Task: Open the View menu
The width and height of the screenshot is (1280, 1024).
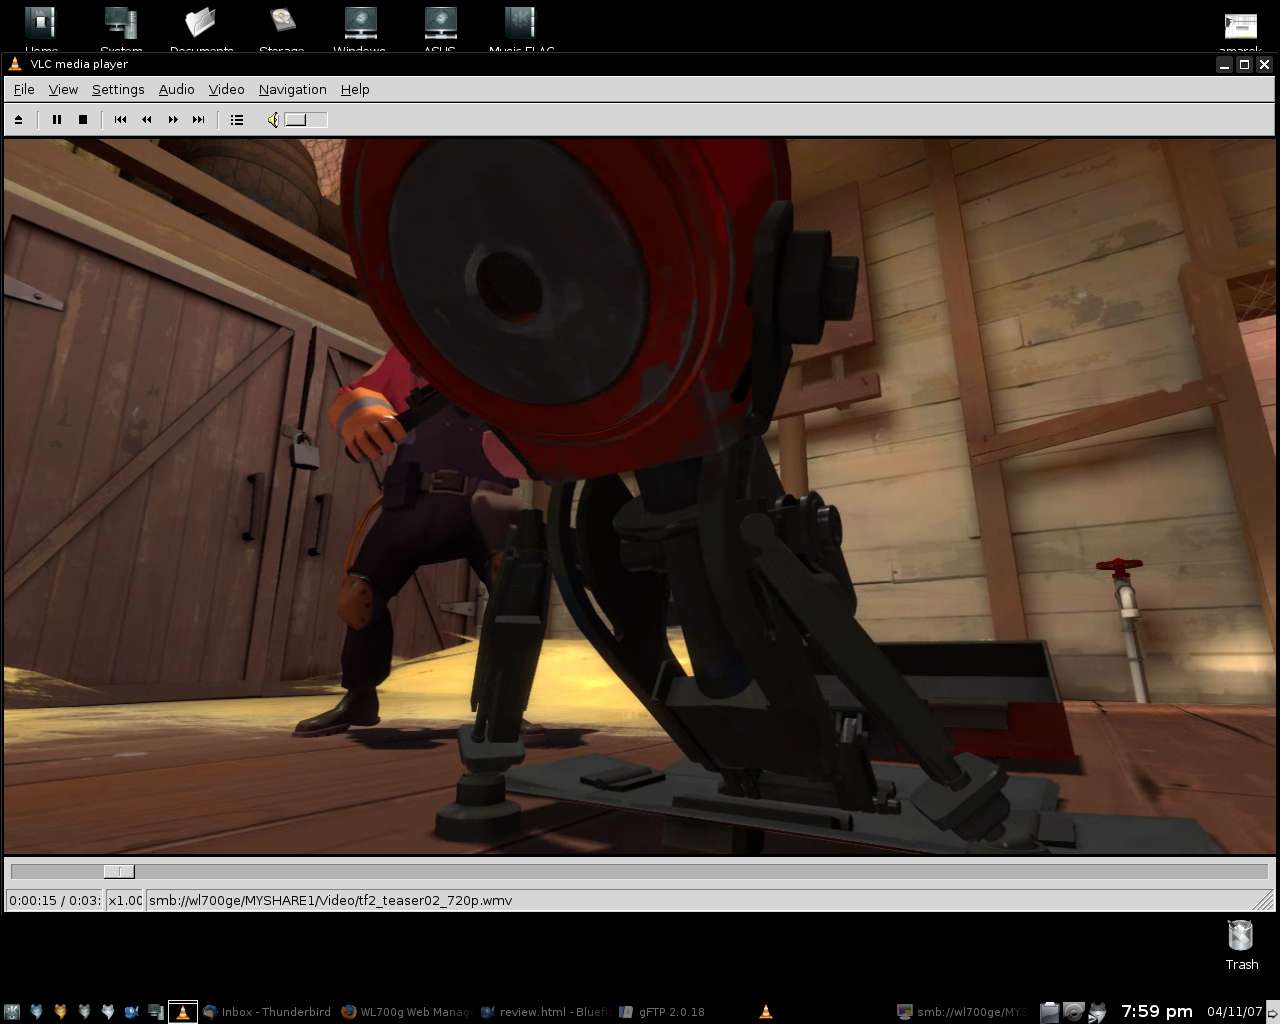Action: coord(63,90)
